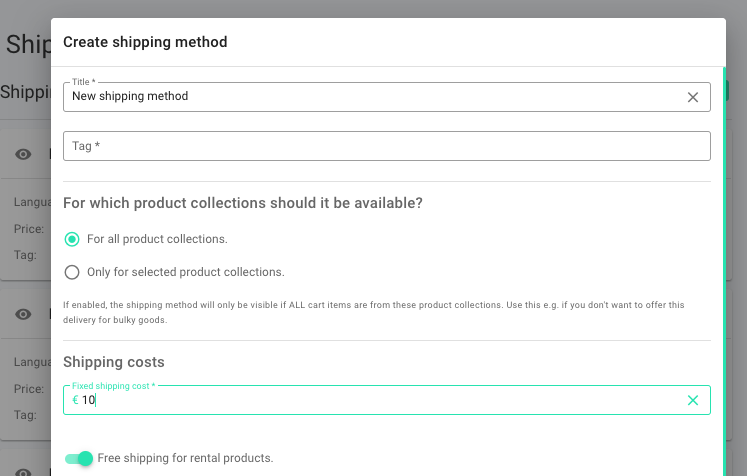Viewport: 747px width, 476px height.
Task: Click the helper text about bulky goods
Action: click(380, 312)
